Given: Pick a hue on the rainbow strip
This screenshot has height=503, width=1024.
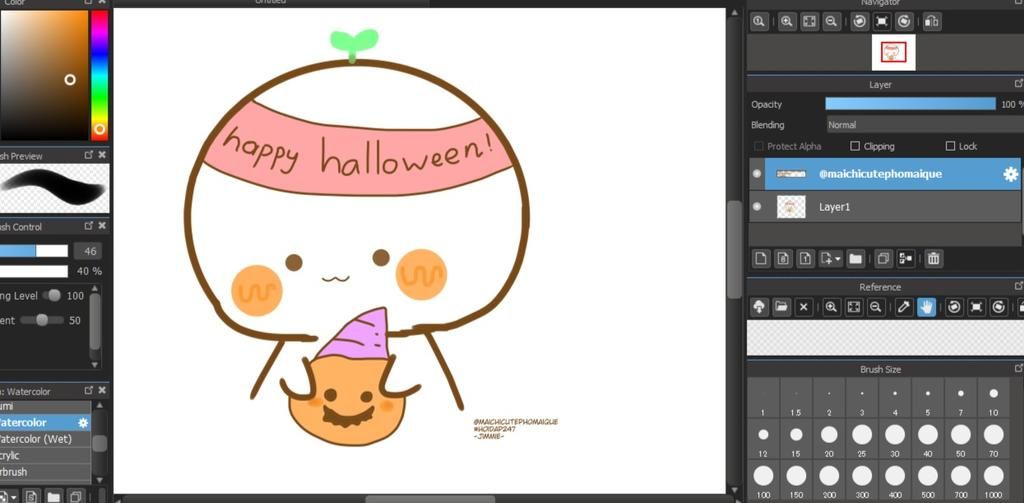Looking at the screenshot, I should tap(99, 74).
